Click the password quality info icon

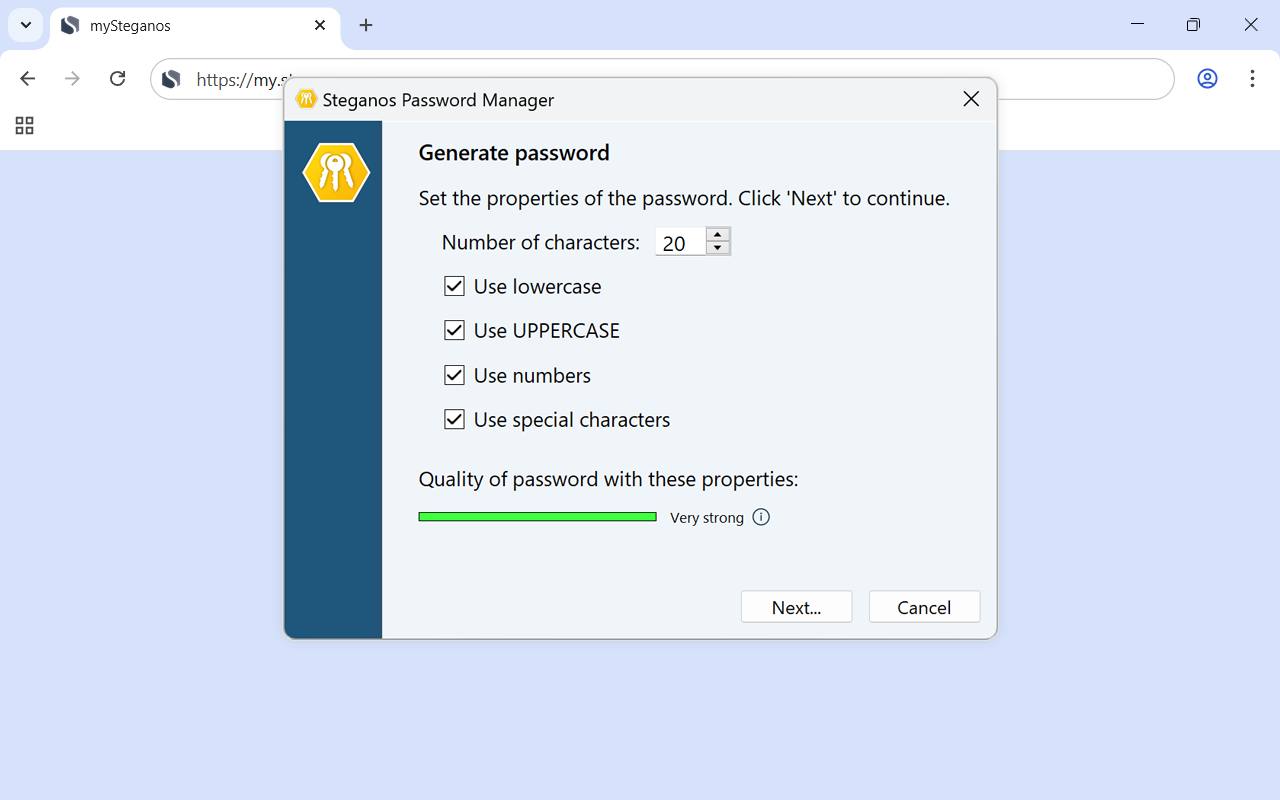pos(761,517)
